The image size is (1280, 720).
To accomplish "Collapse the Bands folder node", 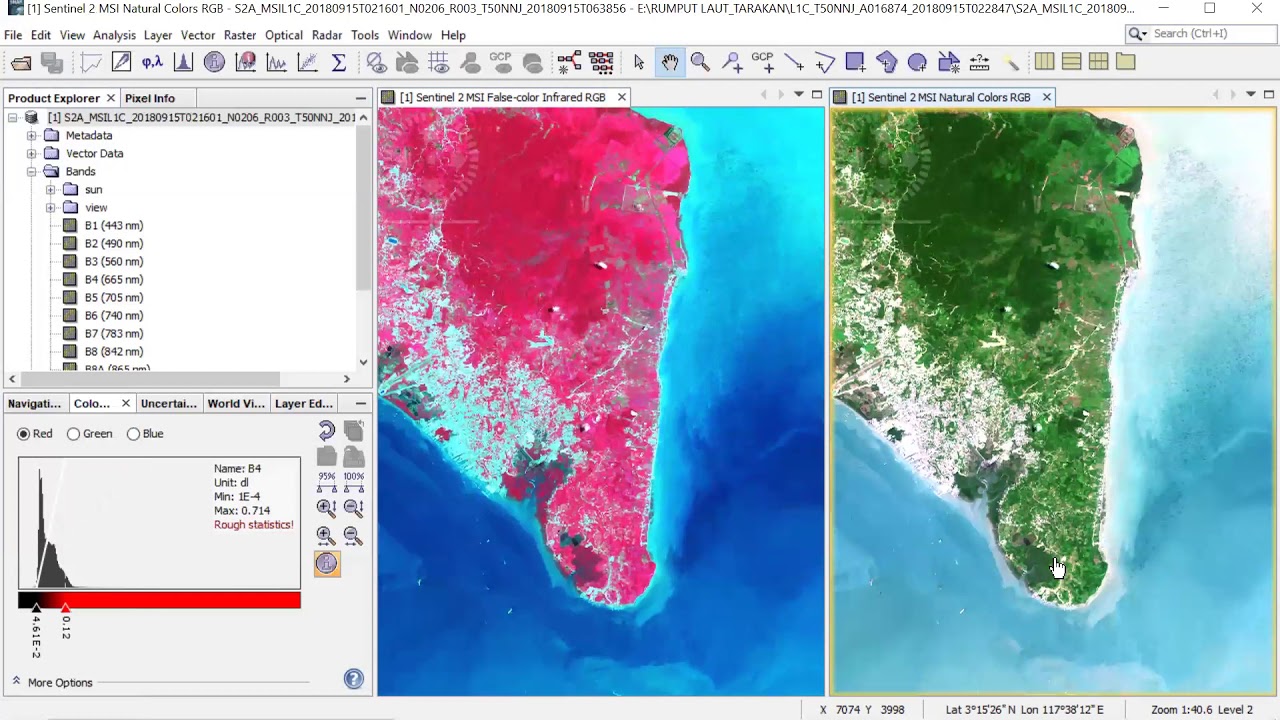I will point(31,172).
